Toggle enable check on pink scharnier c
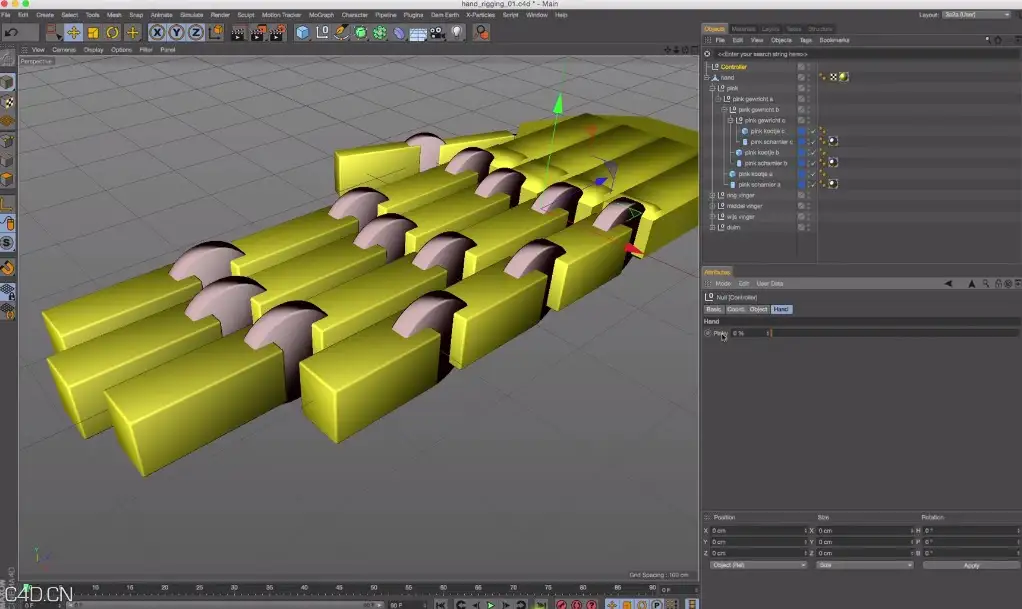 (x=812, y=141)
